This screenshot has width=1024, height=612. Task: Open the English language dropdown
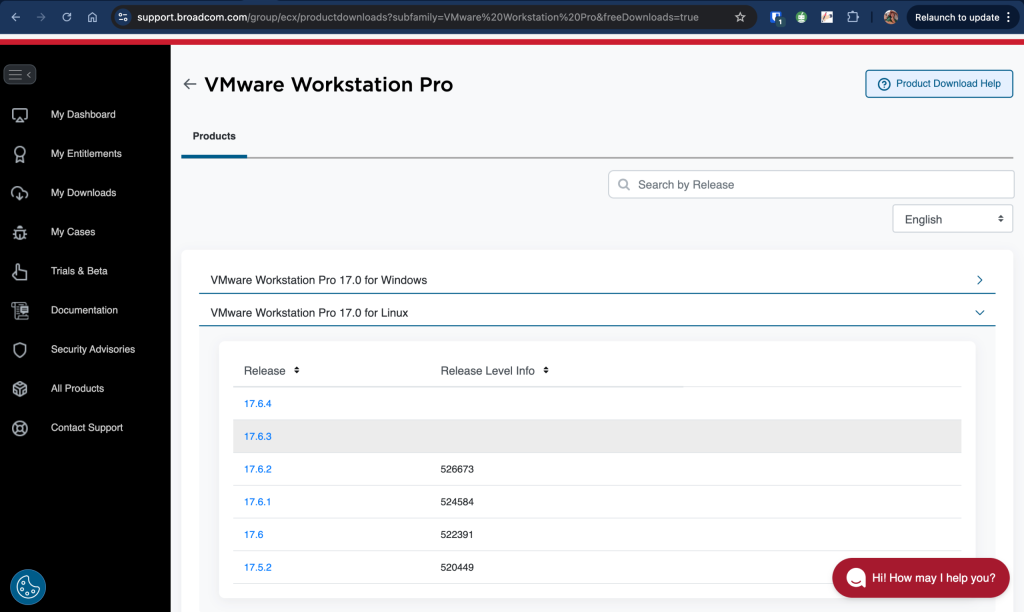coord(951,218)
